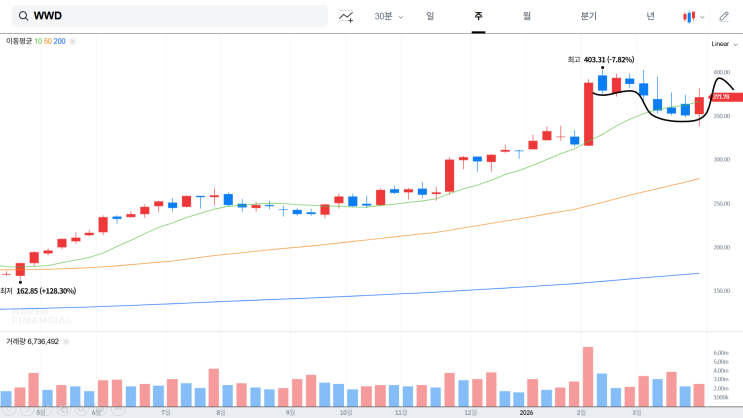
Task: Click the 200.00 price axis label
Action: (x=722, y=247)
